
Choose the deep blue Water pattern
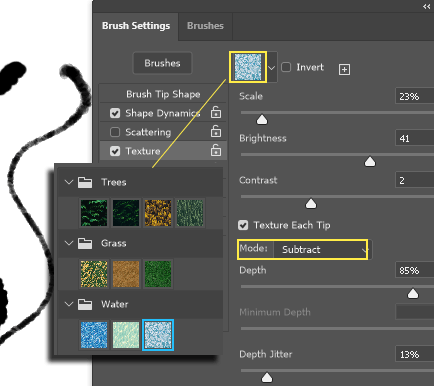[x=94, y=335]
